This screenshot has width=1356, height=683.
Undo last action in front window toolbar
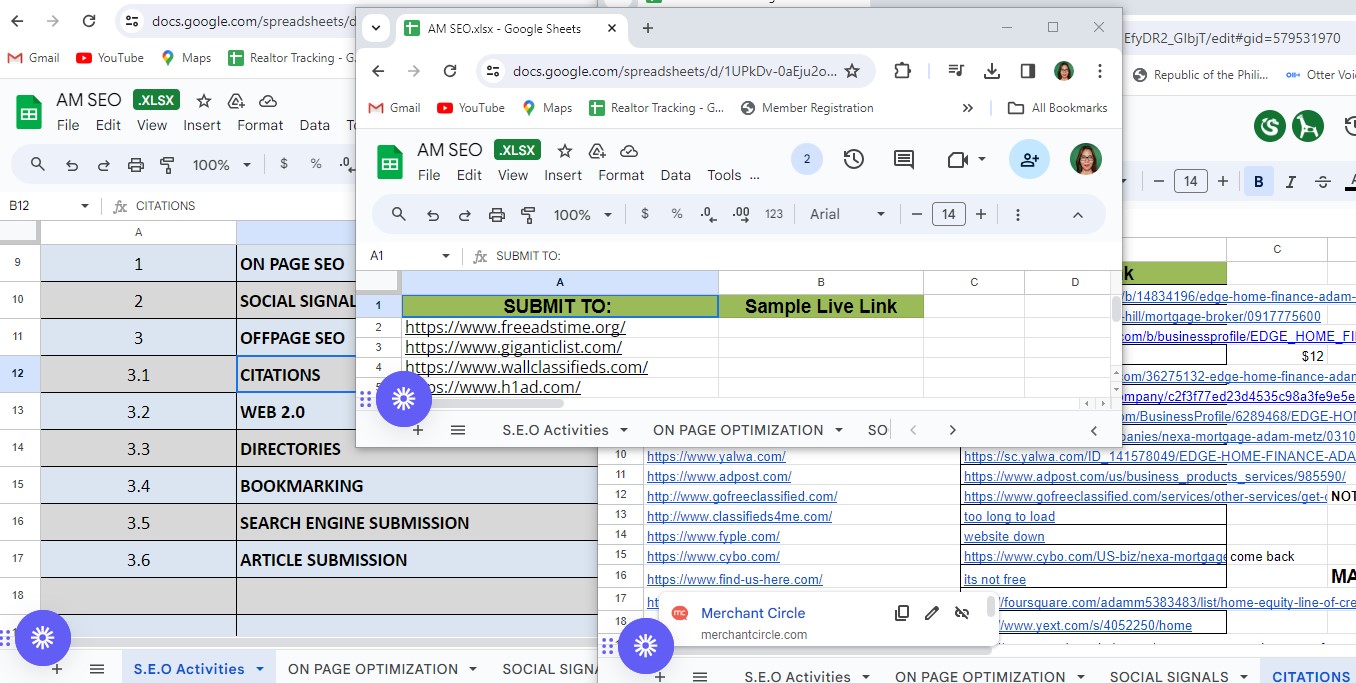point(432,214)
